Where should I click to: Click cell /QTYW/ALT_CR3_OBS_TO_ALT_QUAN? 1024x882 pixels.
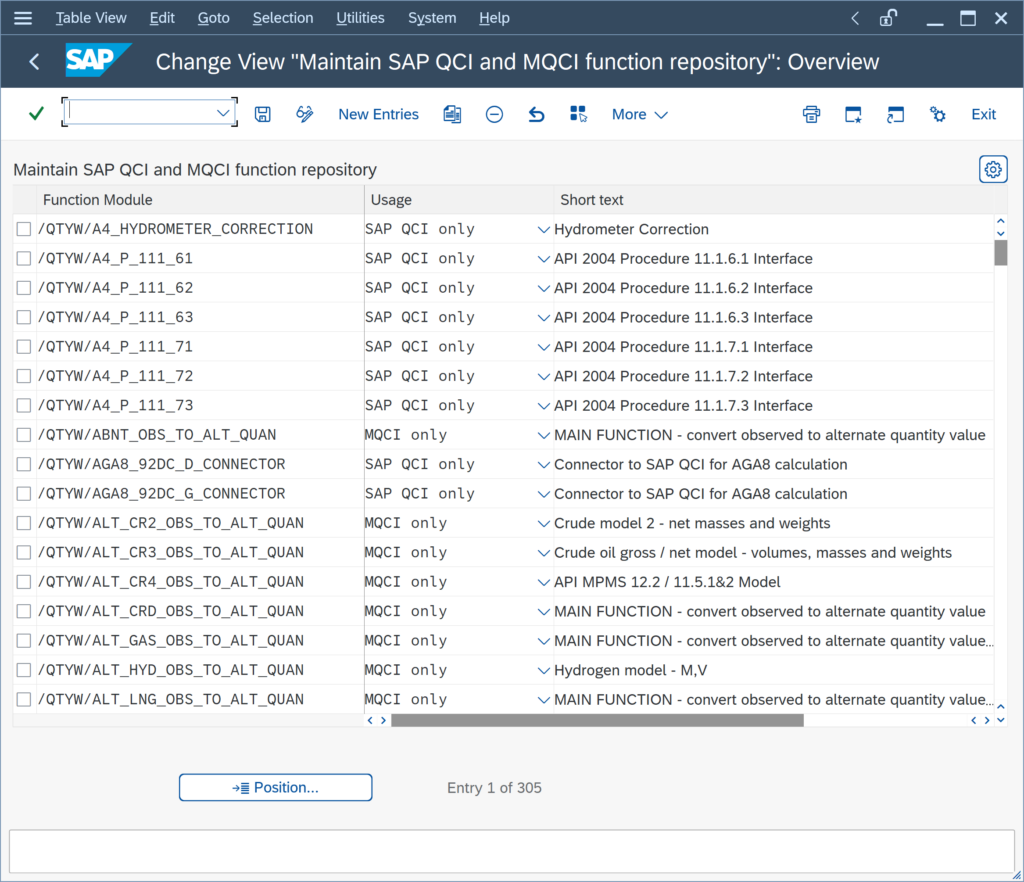coord(200,552)
